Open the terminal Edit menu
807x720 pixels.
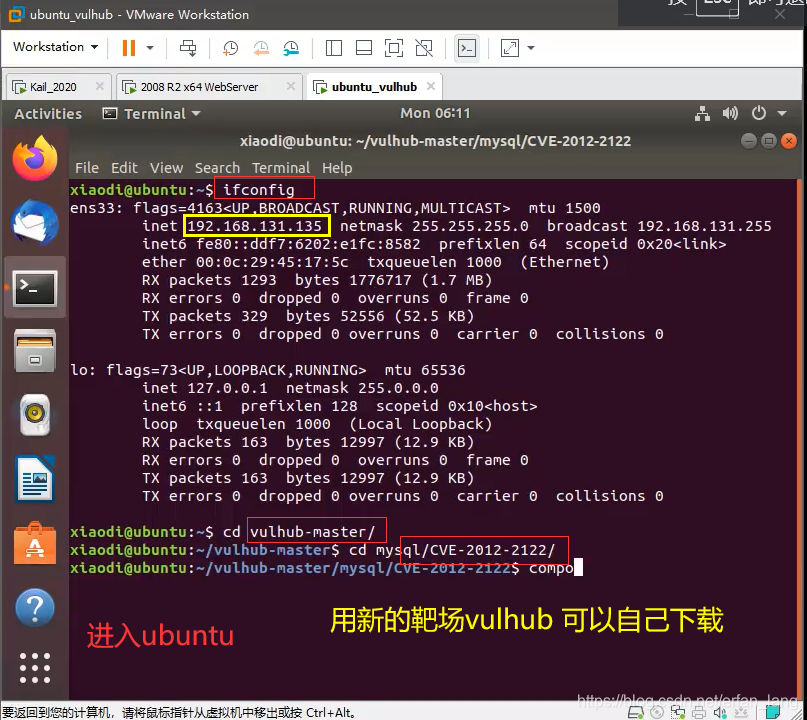(124, 168)
